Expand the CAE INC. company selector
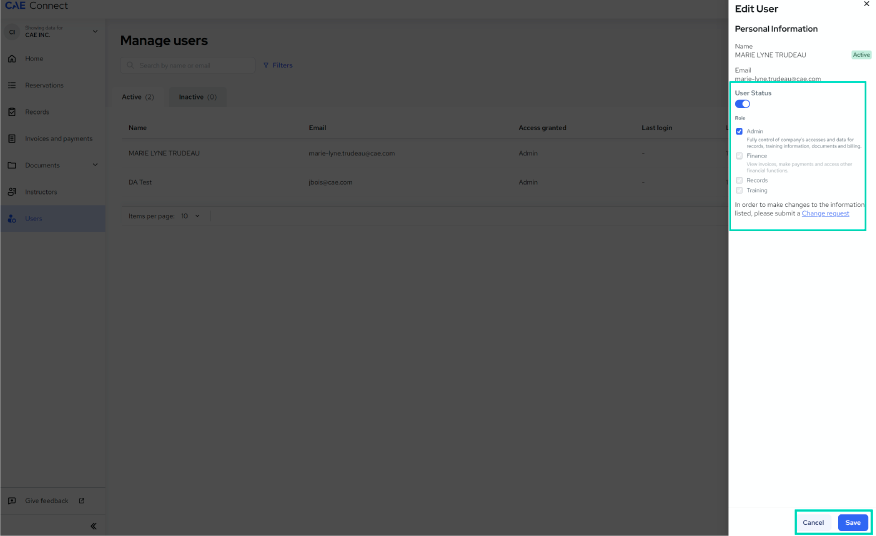The width and height of the screenshot is (876, 536). click(95, 31)
